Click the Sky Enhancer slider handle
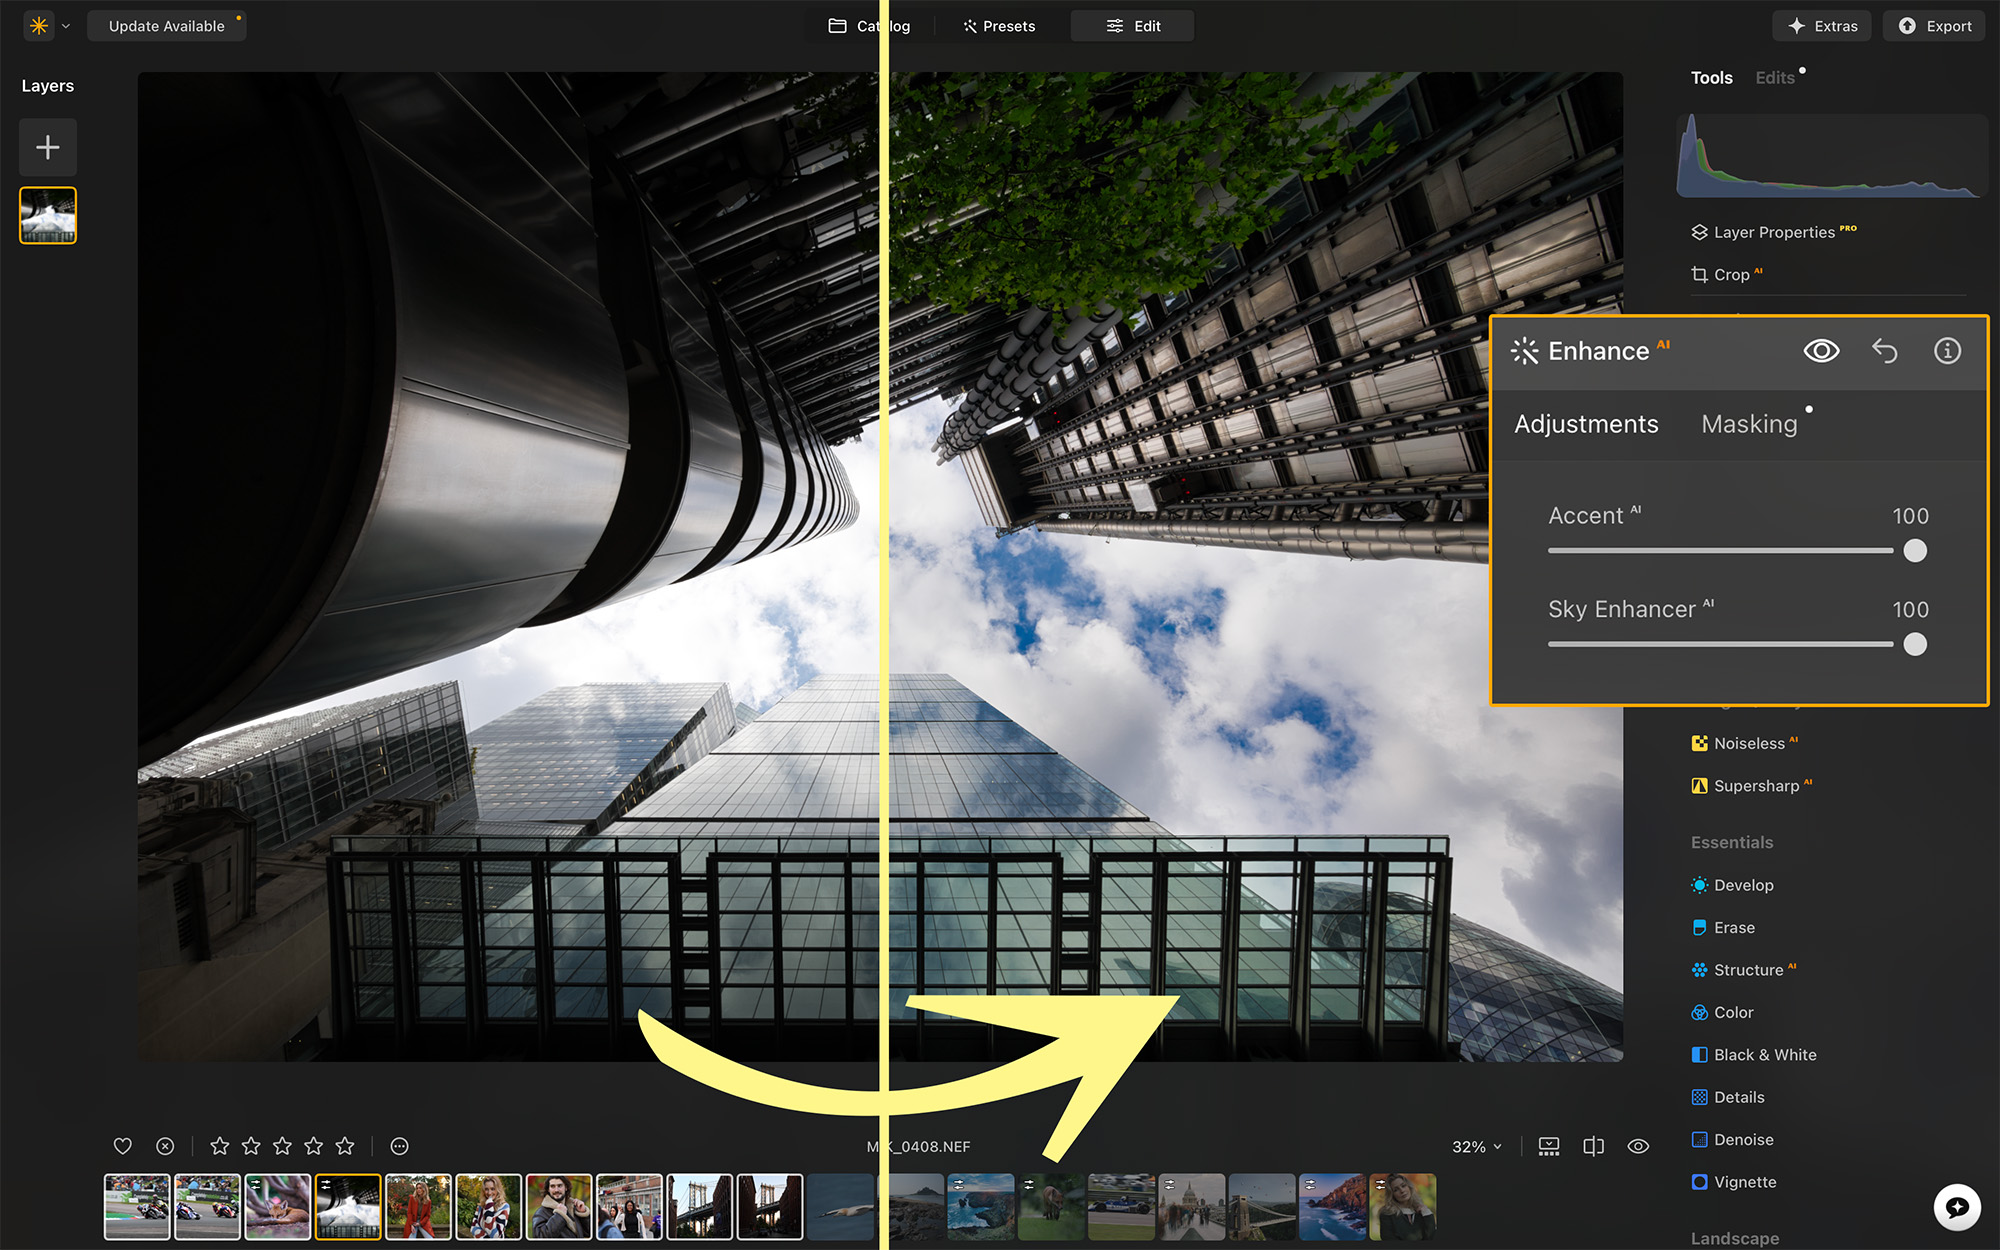 coord(1915,644)
